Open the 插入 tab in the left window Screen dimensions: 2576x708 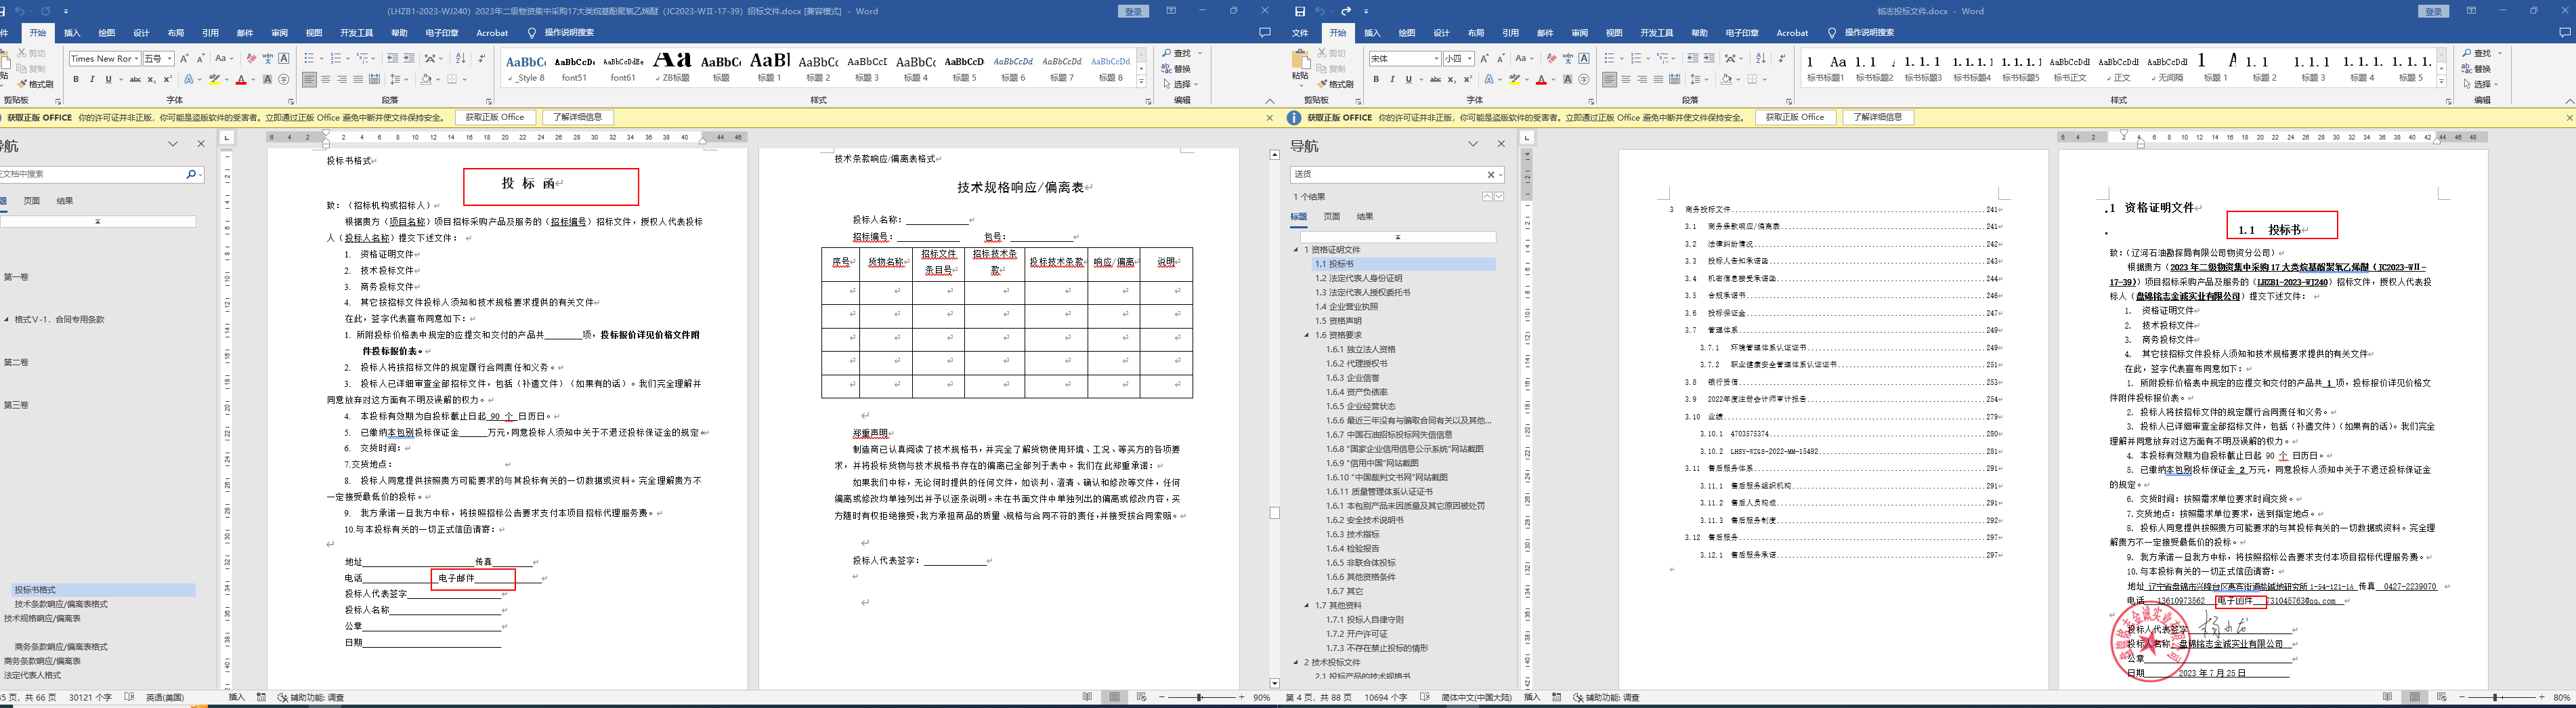tap(72, 33)
